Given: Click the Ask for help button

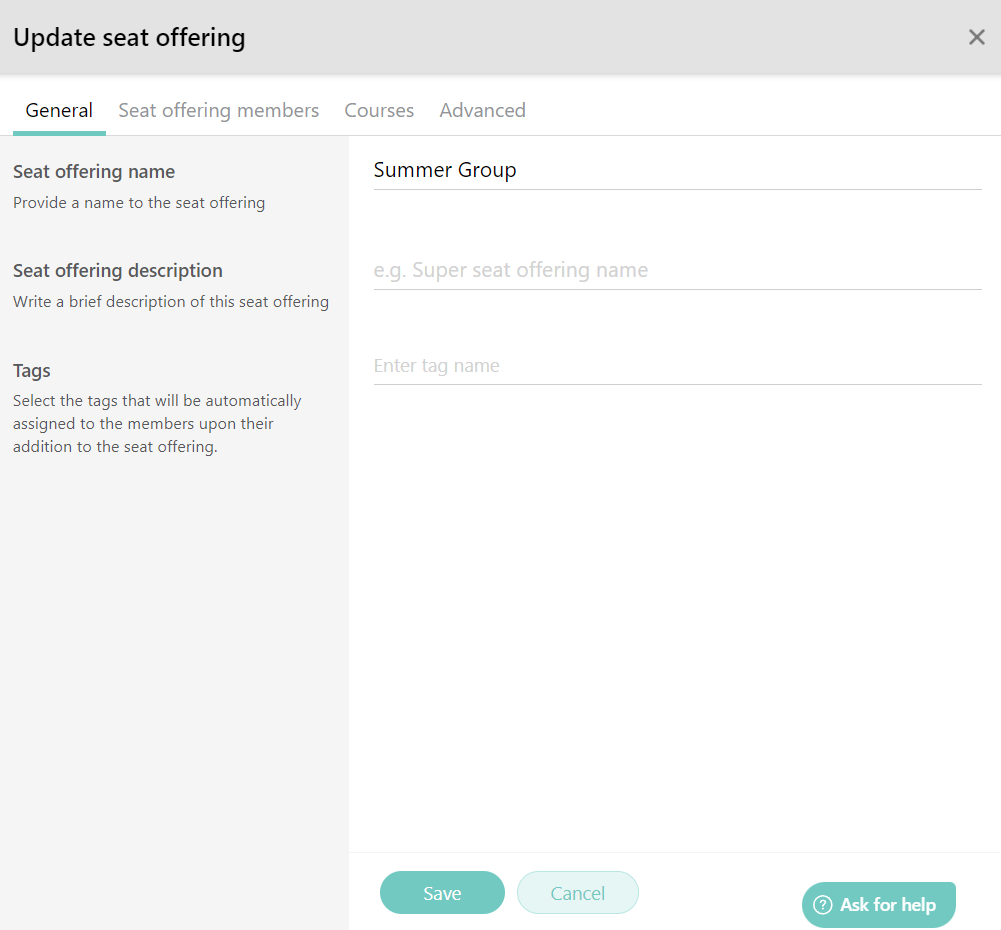Looking at the screenshot, I should coord(878,904).
